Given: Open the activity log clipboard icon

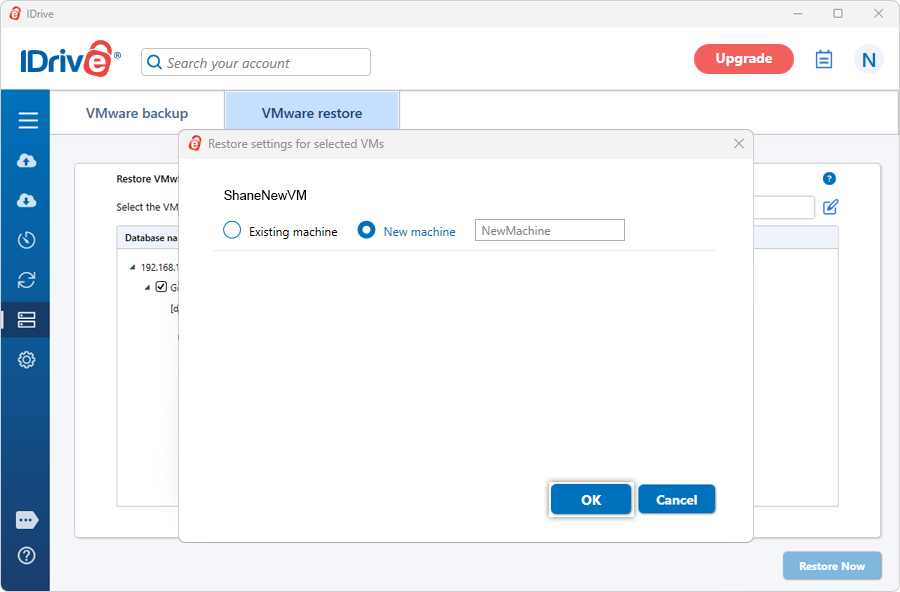Looking at the screenshot, I should (x=824, y=59).
